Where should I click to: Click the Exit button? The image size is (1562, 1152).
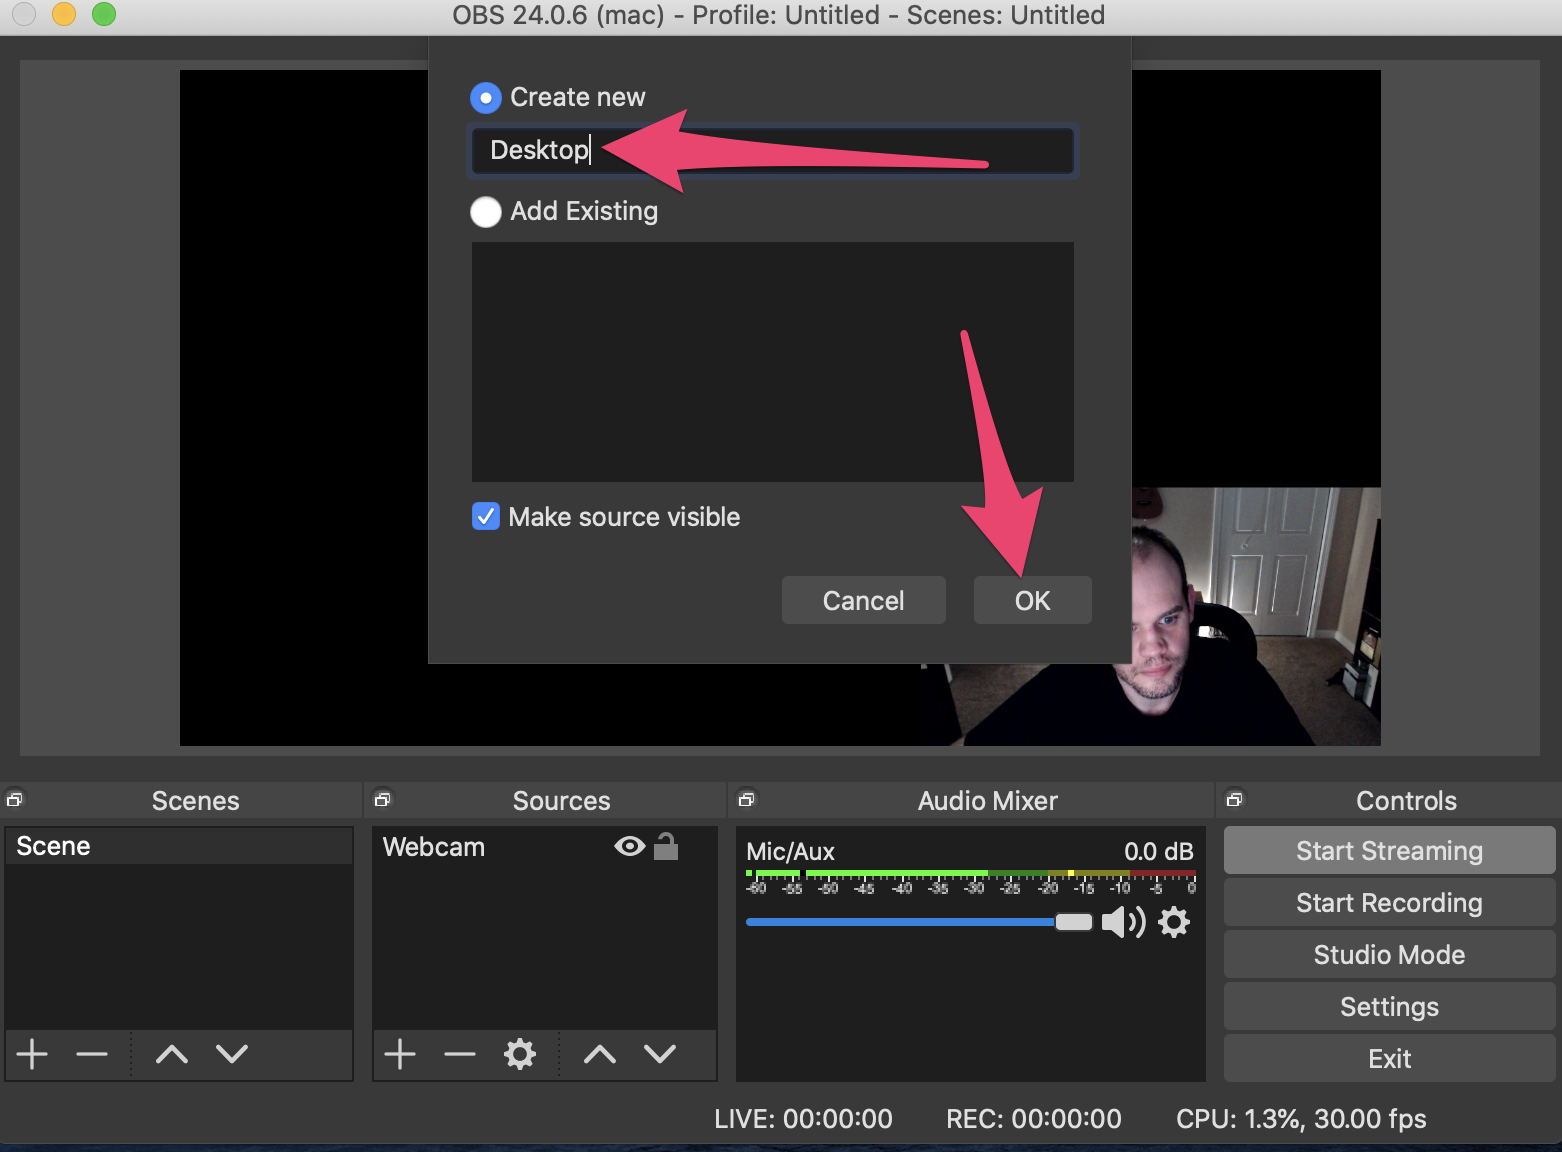pos(1390,1059)
